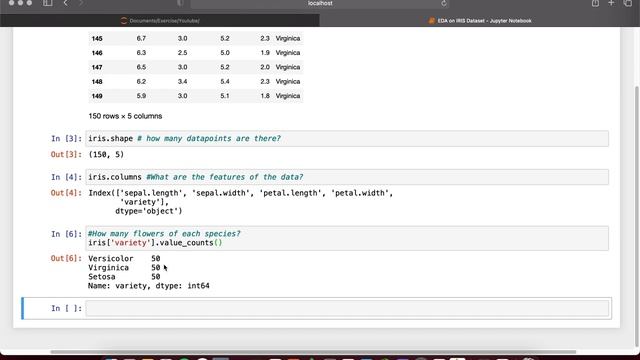The height and width of the screenshot is (360, 640).
Task: Click the dtype='object' line in Out[4]
Action: click(x=149, y=211)
